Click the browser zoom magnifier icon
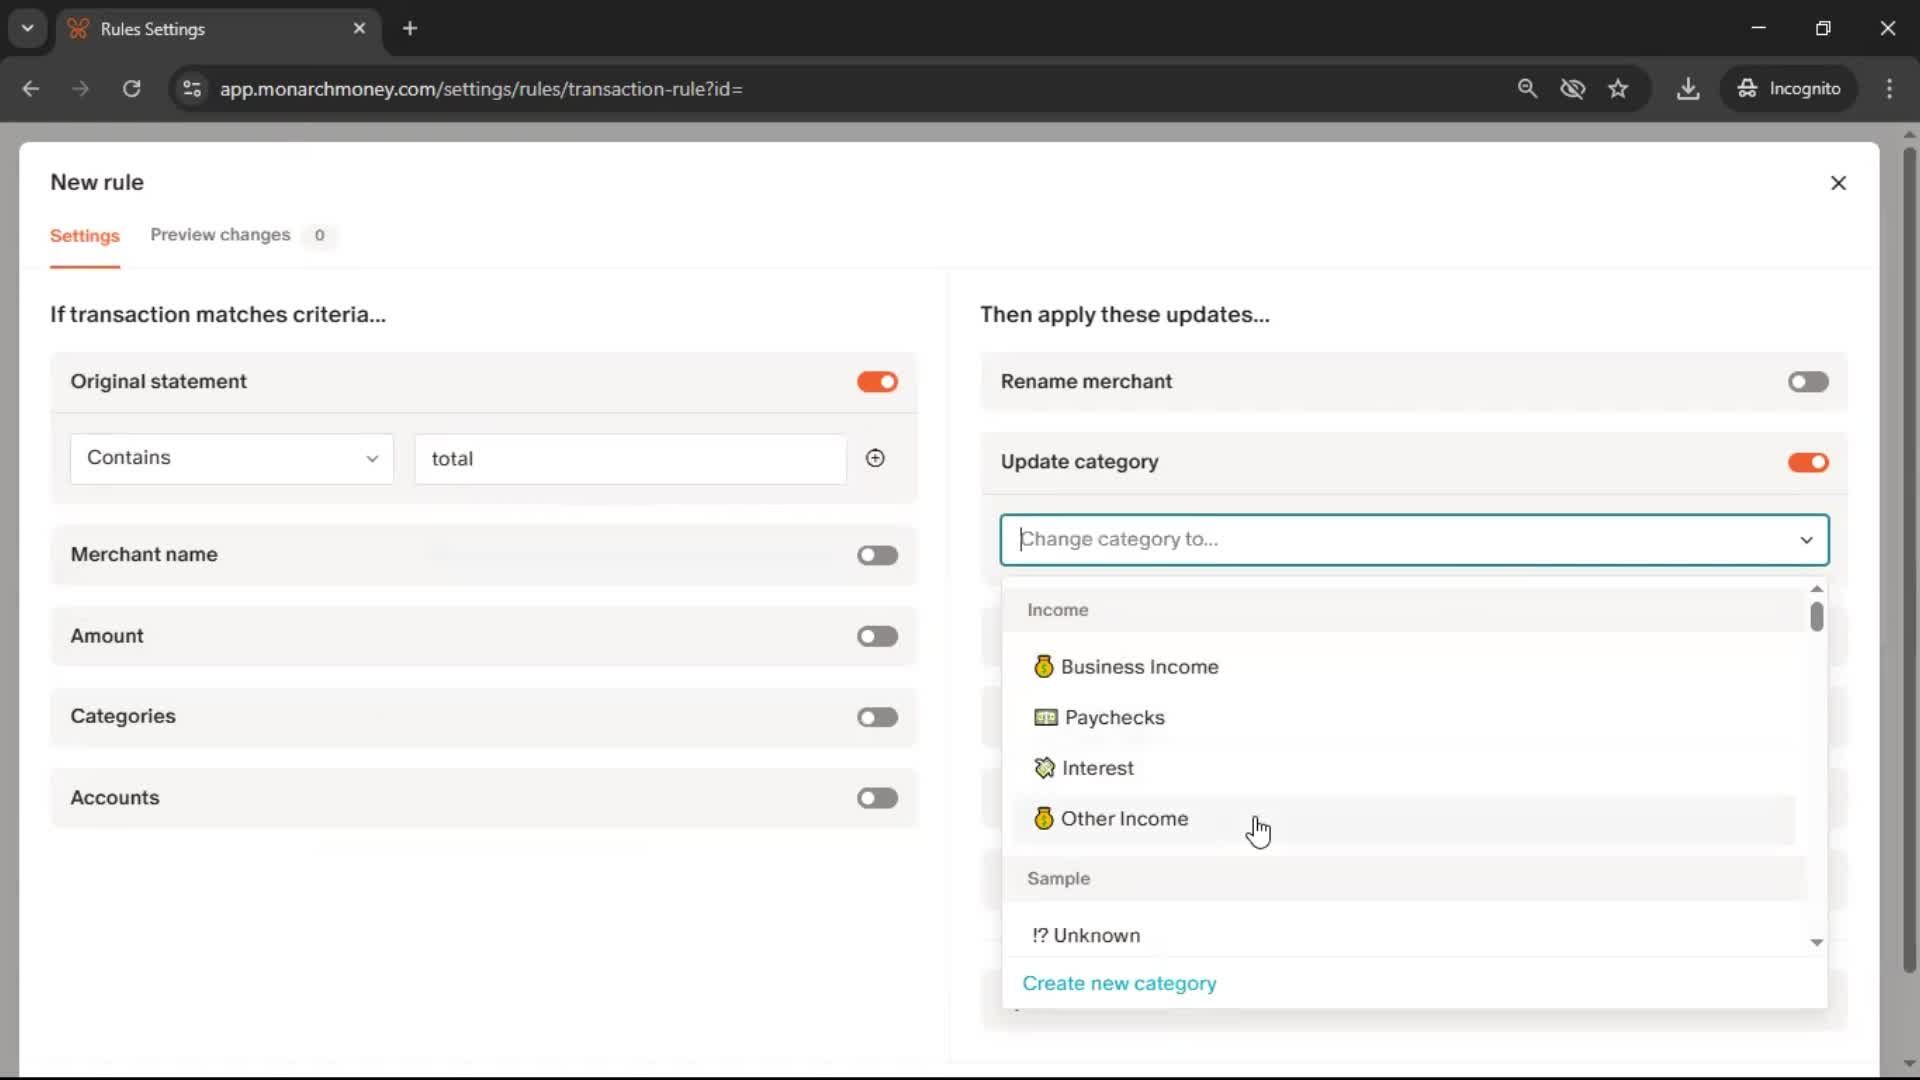 (x=1527, y=89)
